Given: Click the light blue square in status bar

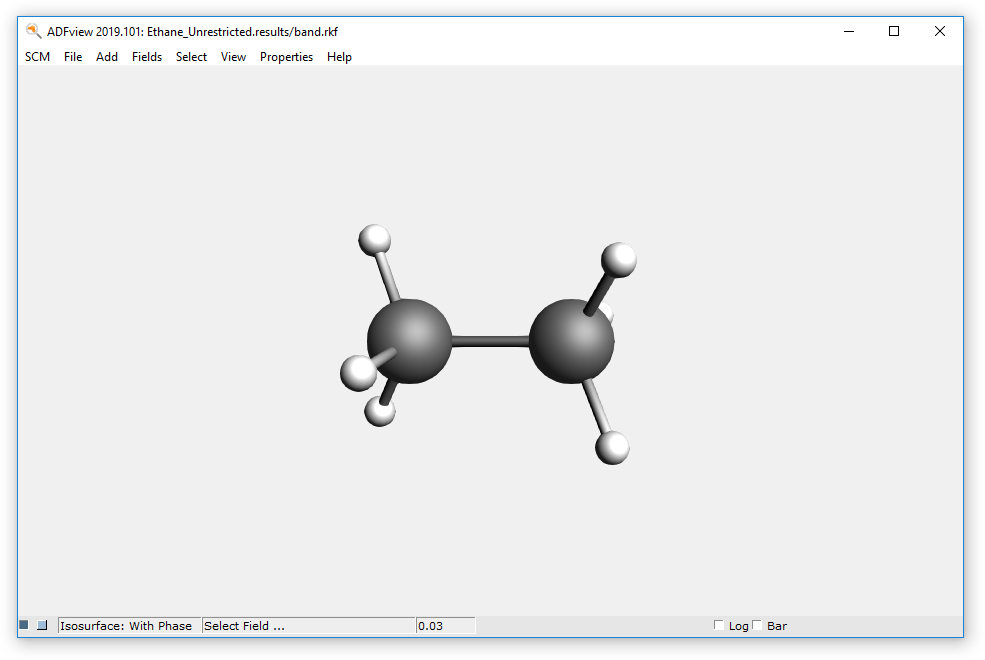Looking at the screenshot, I should (x=42, y=625).
